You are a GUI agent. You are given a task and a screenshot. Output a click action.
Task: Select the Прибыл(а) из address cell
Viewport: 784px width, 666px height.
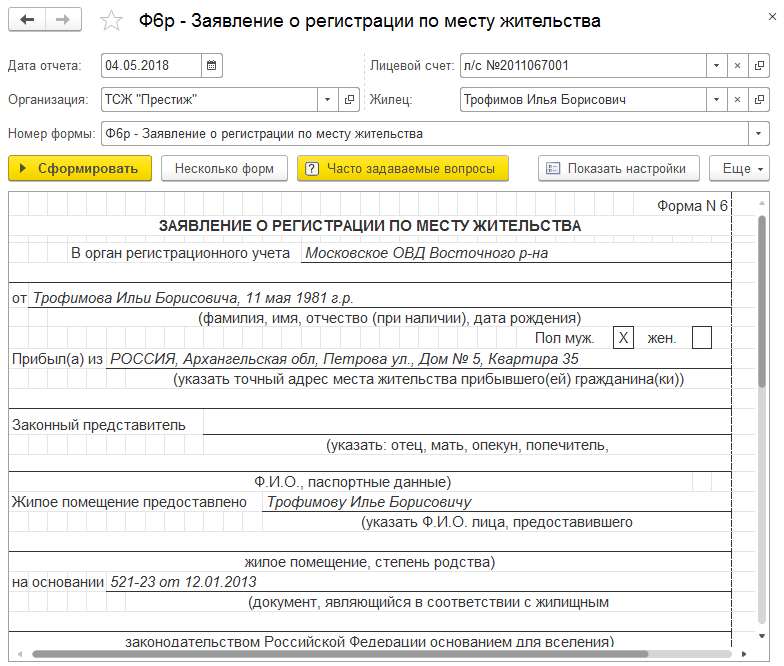pos(418,359)
